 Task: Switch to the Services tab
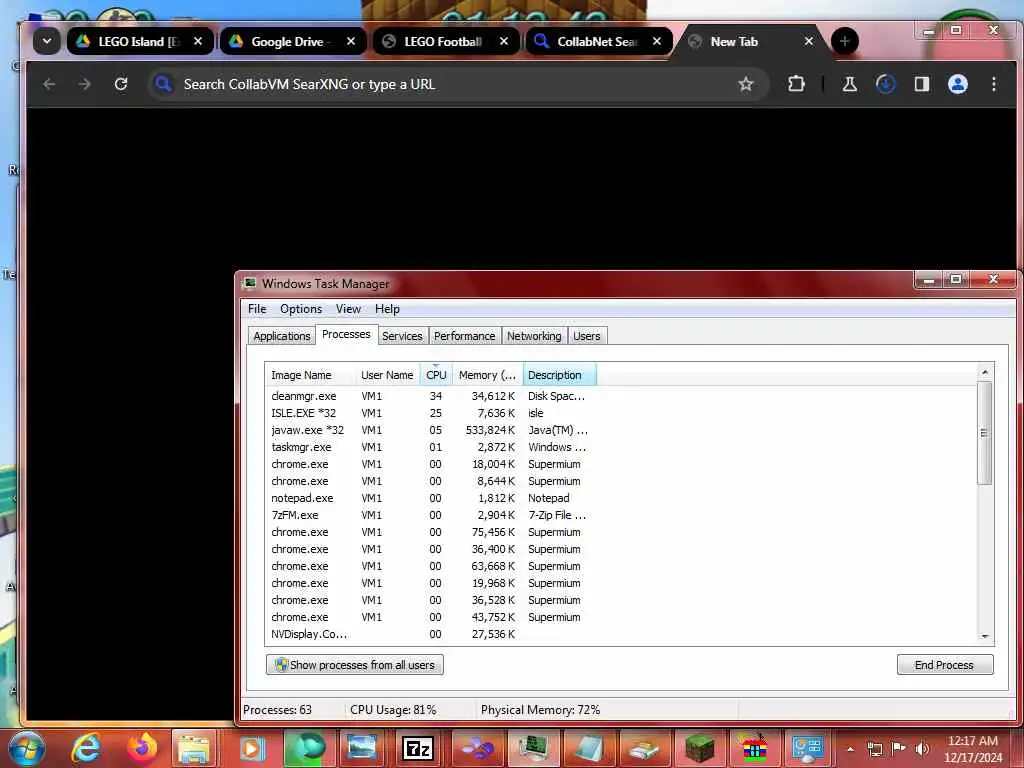coord(402,336)
